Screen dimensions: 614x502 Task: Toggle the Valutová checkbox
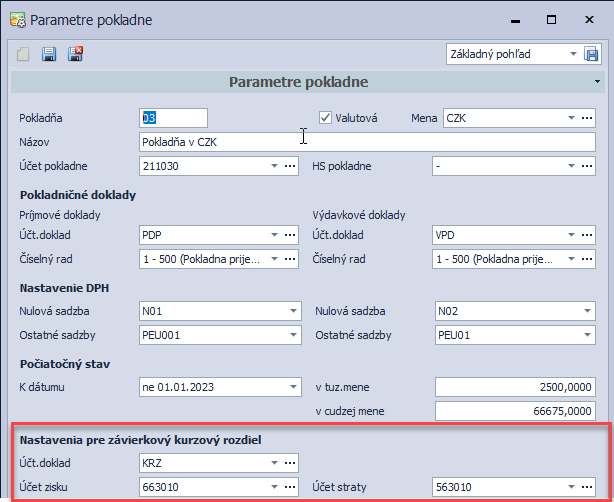pyautogui.click(x=325, y=118)
